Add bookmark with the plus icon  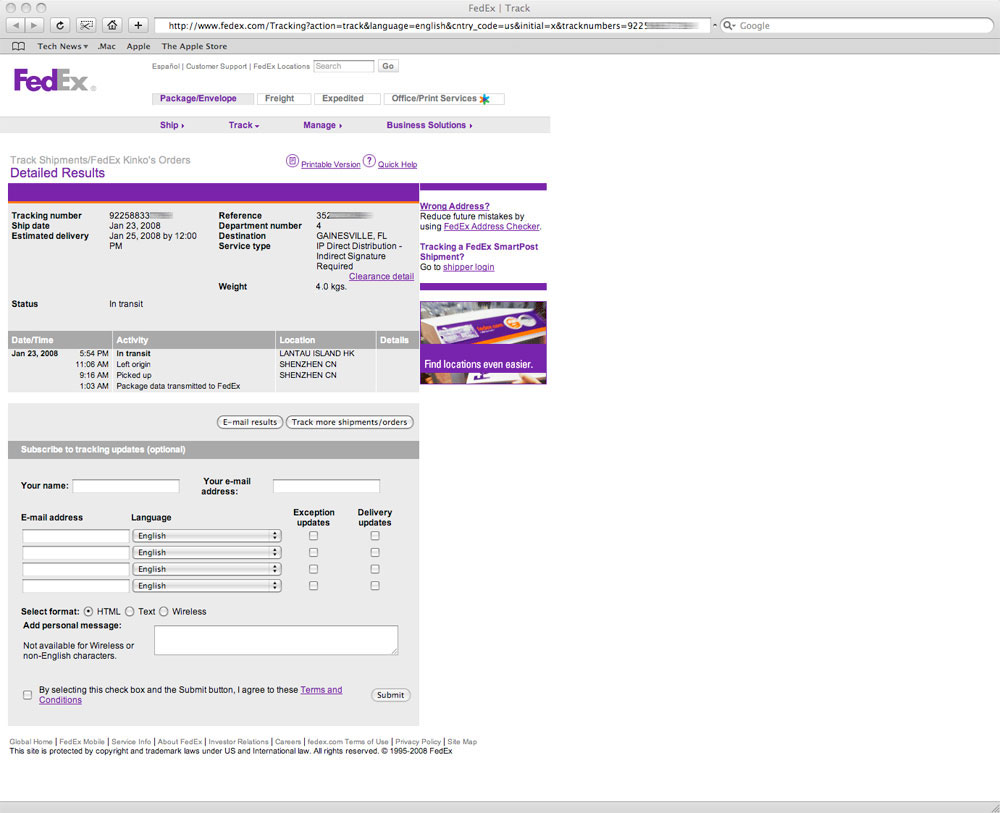click(x=138, y=26)
